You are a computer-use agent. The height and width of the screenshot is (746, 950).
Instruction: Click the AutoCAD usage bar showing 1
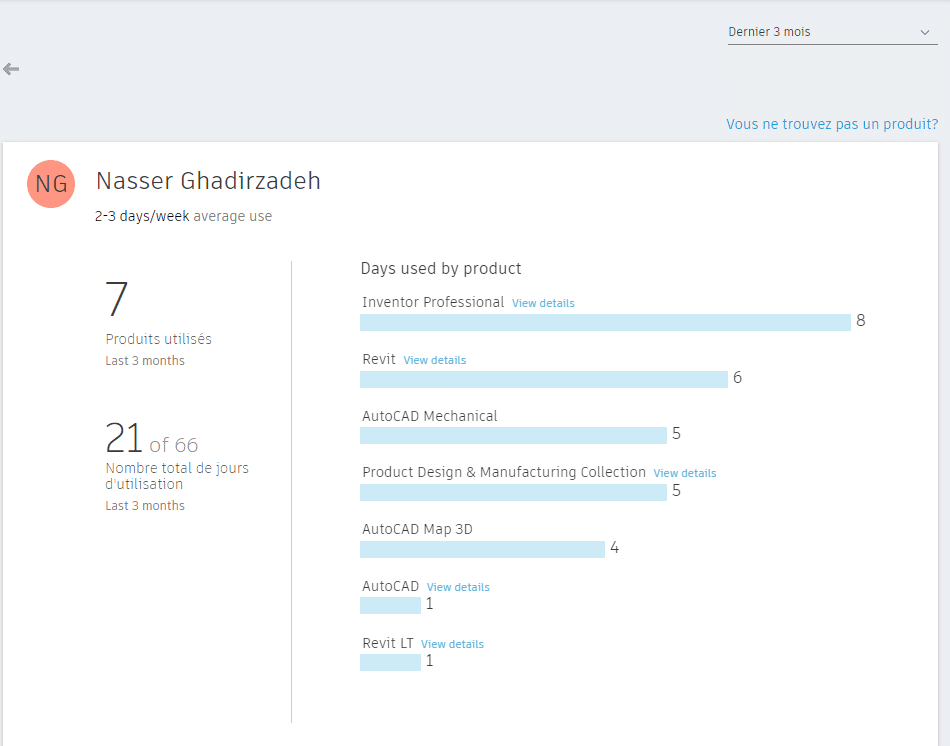coord(390,605)
